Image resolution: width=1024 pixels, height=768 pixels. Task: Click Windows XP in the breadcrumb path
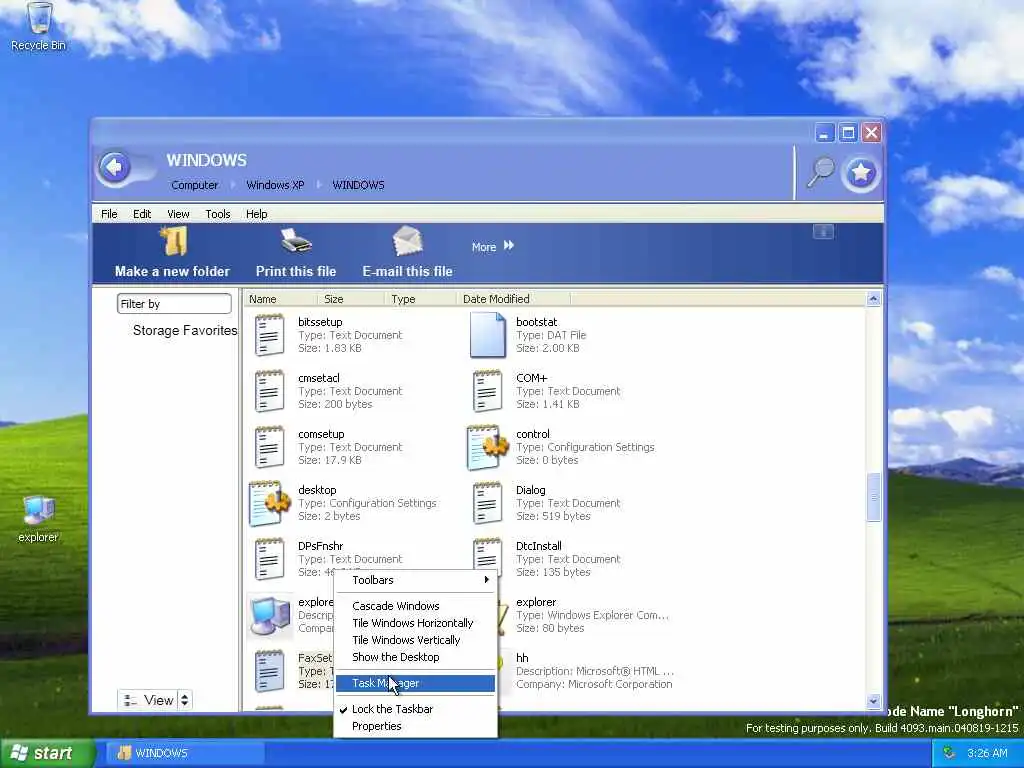[x=275, y=185]
